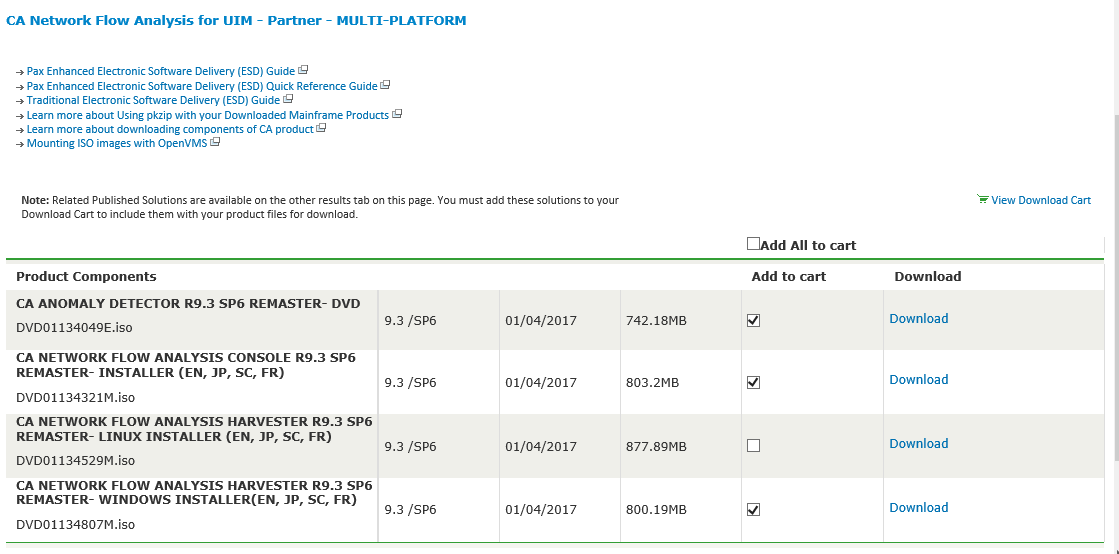The width and height of the screenshot is (1119, 554).
Task: Open Pax Enhanced Electronic Software Delivery (ESD) Guide
Action: 161,71
